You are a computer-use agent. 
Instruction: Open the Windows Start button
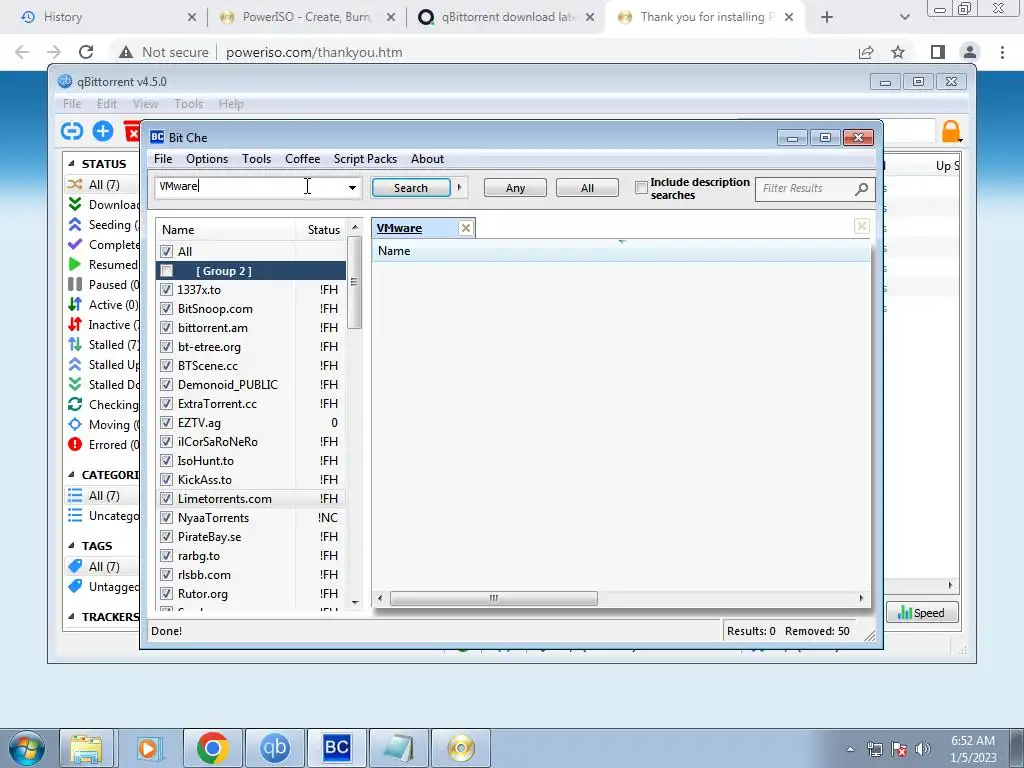pyautogui.click(x=27, y=748)
